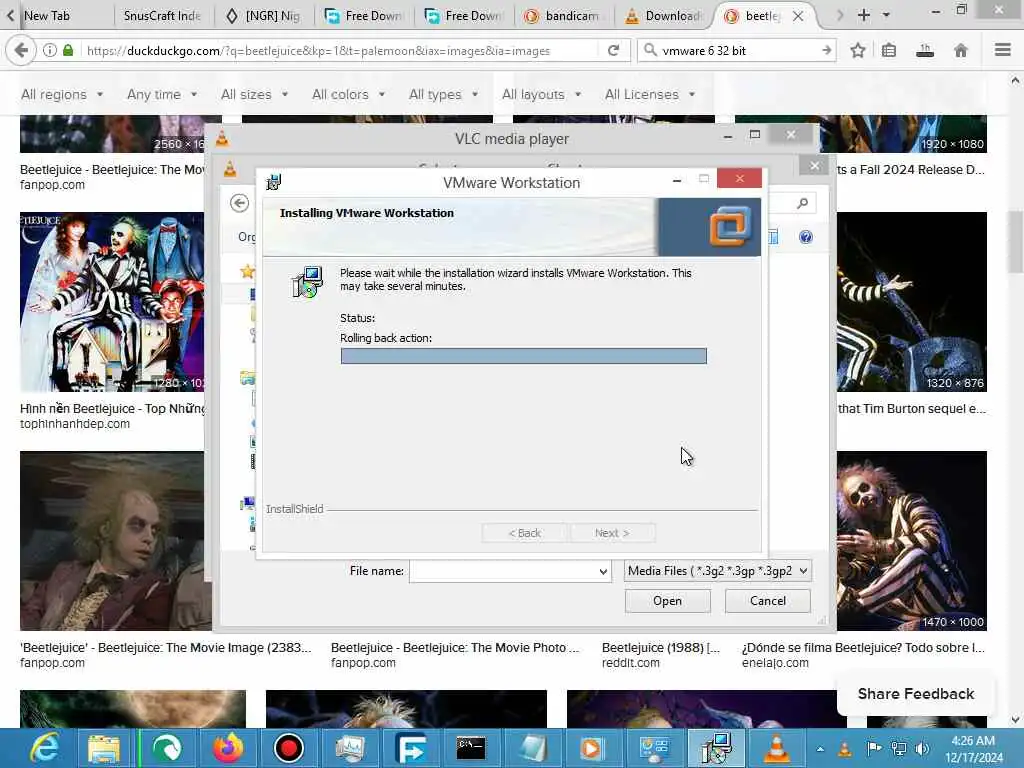This screenshot has width=1024, height=768.
Task: Open the Media Files type dropdown
Action: point(718,571)
